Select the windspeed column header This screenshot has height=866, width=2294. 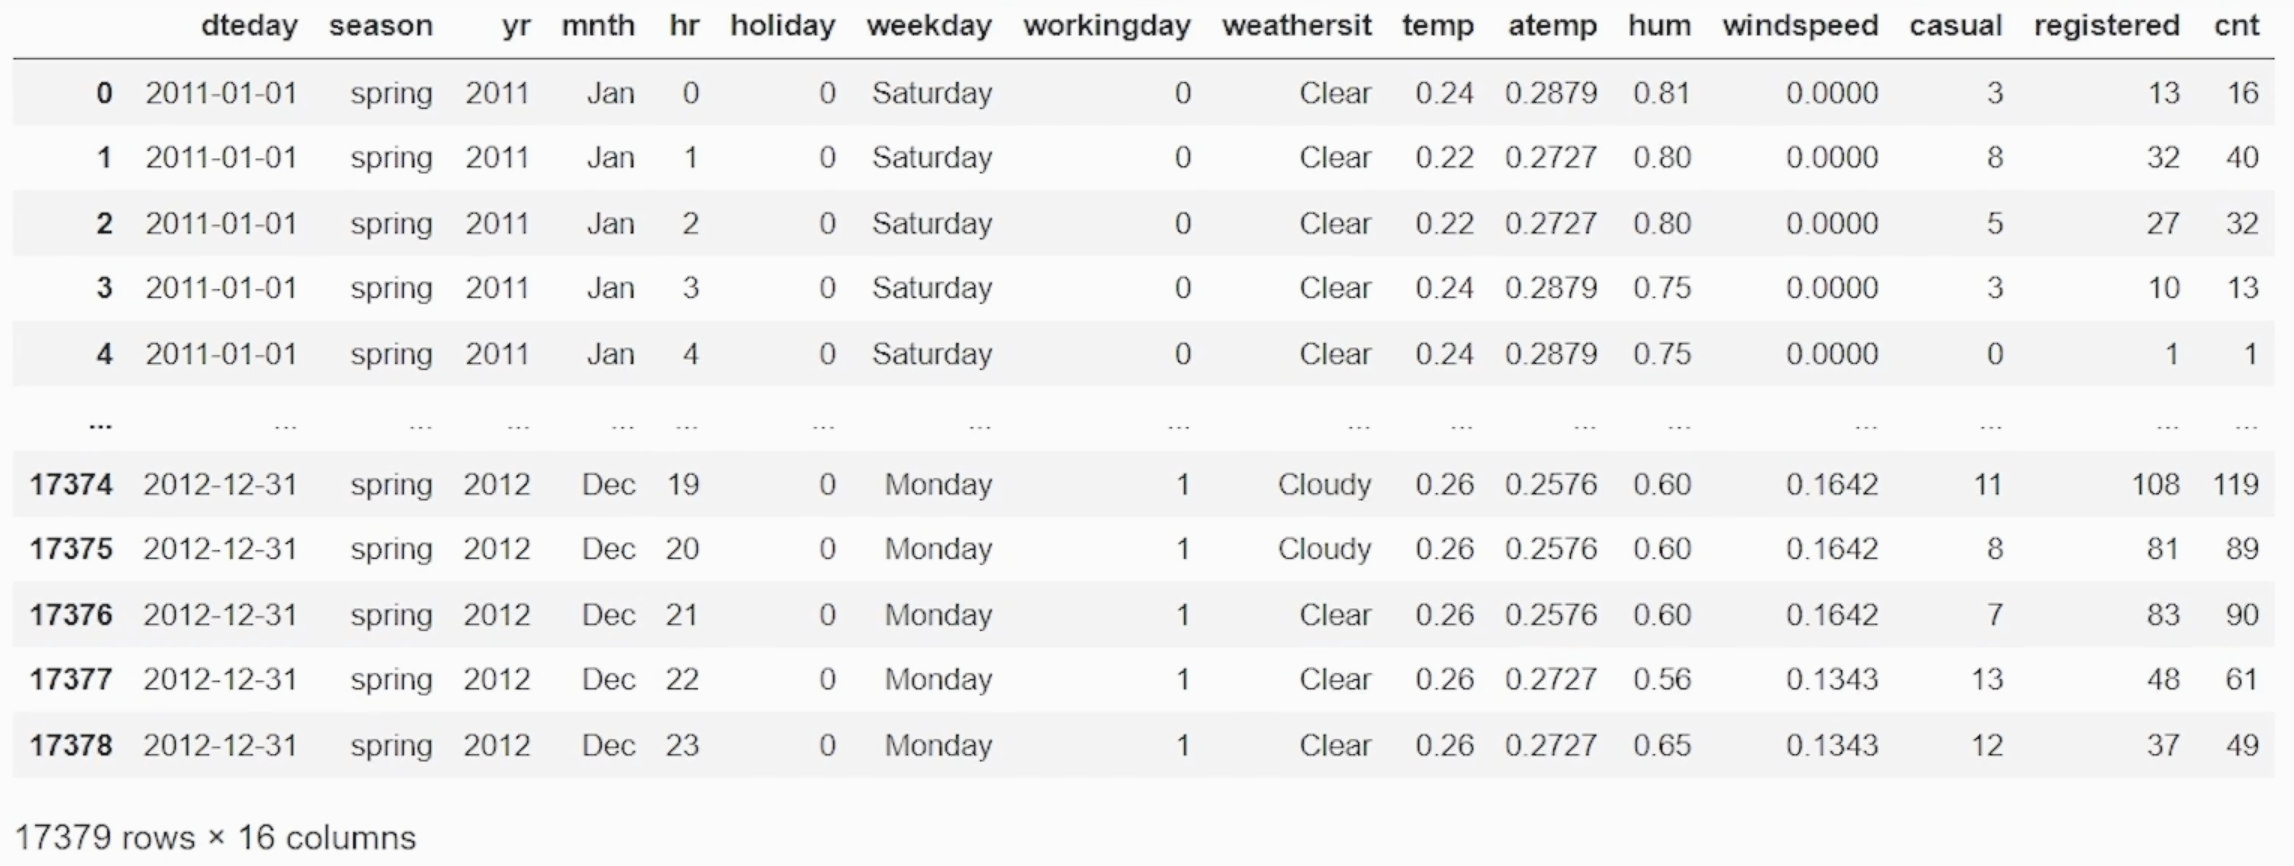tap(1800, 25)
